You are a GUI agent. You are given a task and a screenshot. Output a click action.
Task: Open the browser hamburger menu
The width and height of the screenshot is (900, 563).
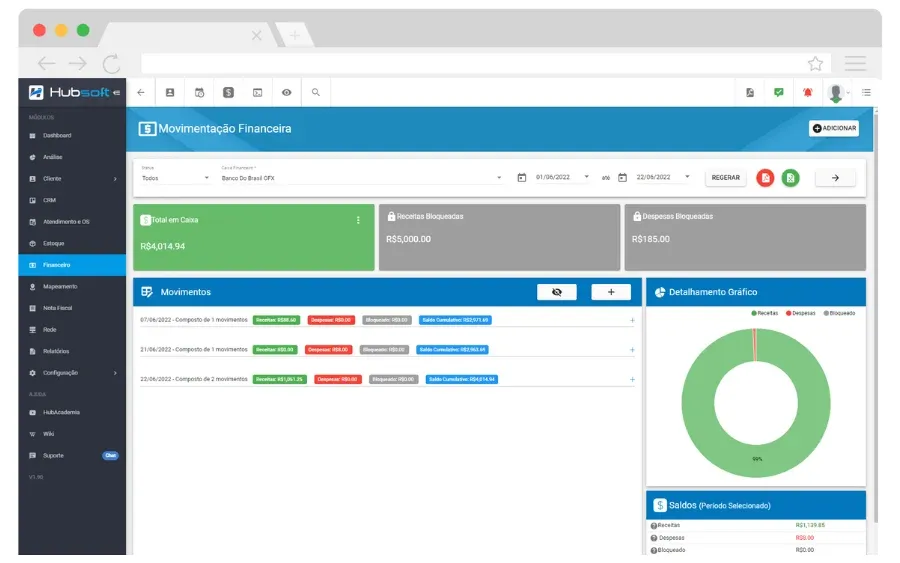pos(855,63)
